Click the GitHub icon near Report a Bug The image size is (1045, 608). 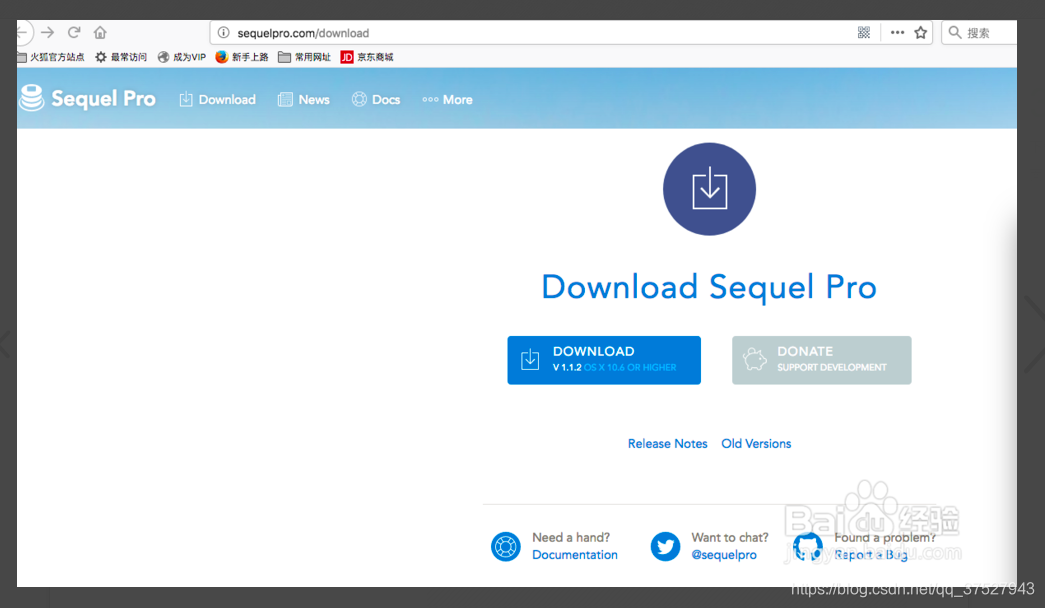pyautogui.click(x=808, y=547)
